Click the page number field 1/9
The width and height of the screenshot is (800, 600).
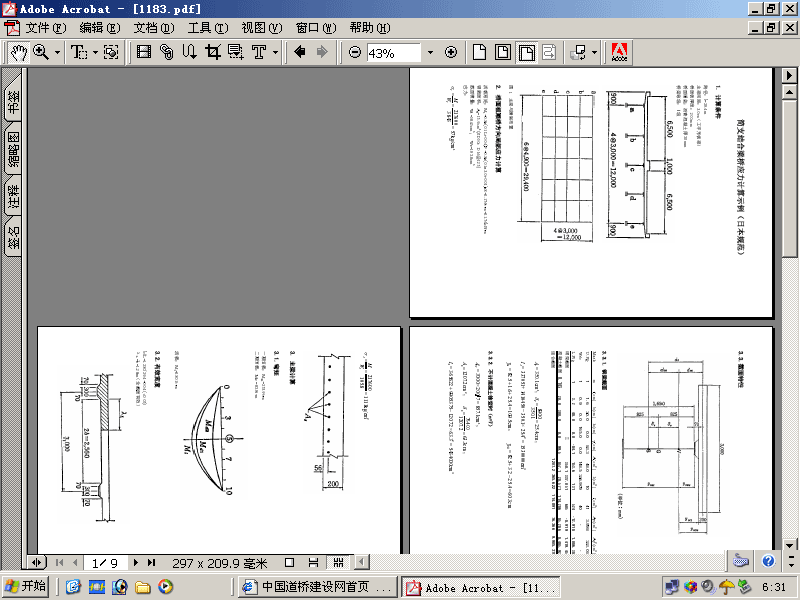(x=105, y=563)
